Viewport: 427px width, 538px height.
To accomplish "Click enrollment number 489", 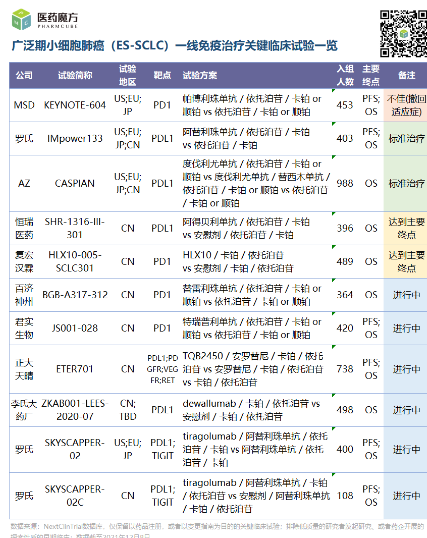I will coord(345,261).
